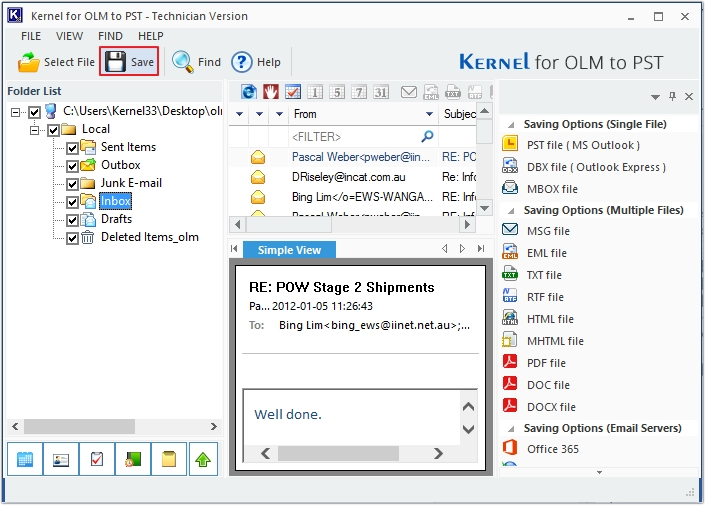The image size is (706, 506).
Task: Click the Save toolbar button
Action: (x=129, y=61)
